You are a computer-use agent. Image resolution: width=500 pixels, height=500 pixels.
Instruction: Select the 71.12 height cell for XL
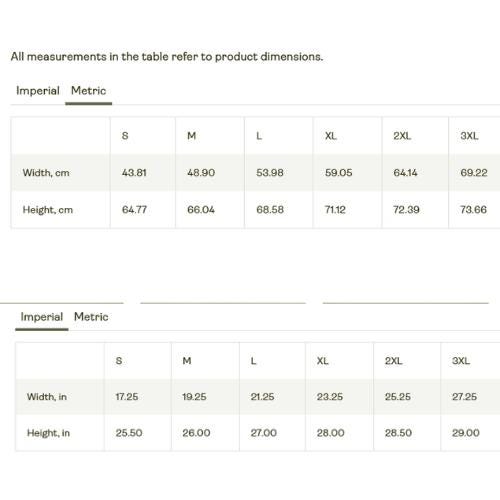335,210
